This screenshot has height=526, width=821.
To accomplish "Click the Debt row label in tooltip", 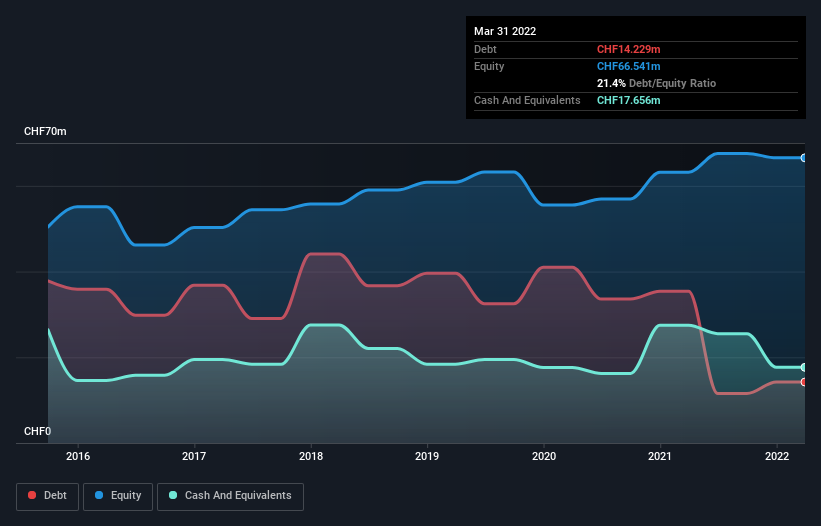I will tap(485, 49).
